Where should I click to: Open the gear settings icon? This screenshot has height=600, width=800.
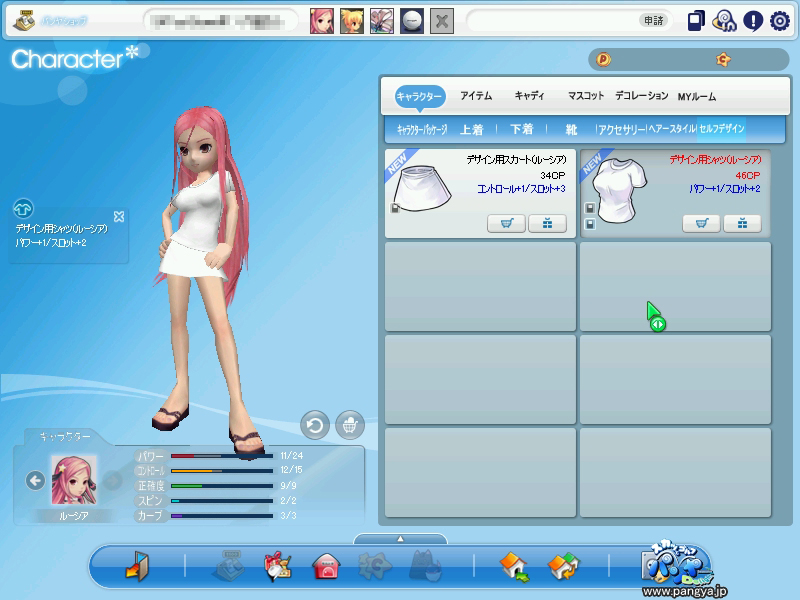click(x=780, y=21)
